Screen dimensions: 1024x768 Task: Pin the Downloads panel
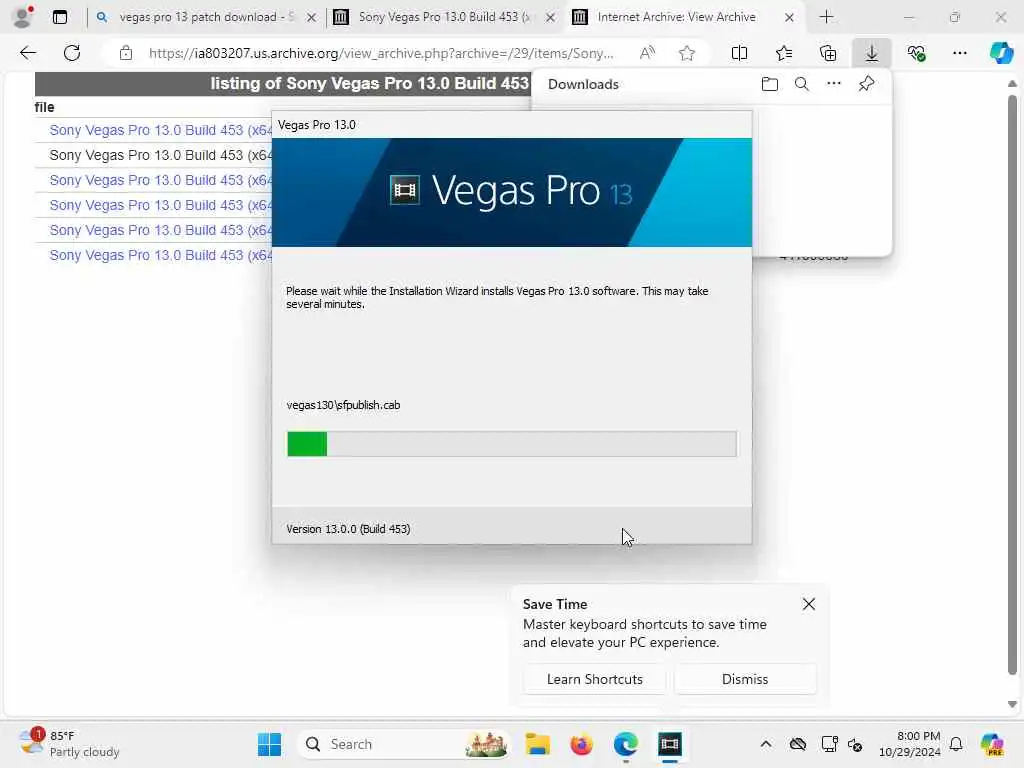click(x=866, y=84)
